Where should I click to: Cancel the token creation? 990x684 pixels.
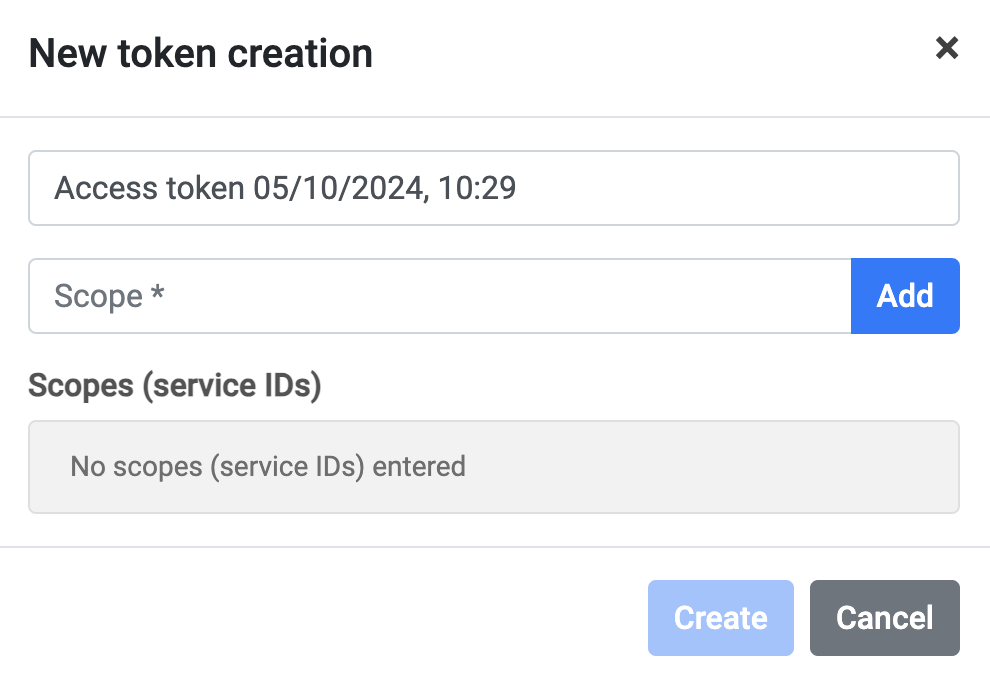click(x=884, y=618)
